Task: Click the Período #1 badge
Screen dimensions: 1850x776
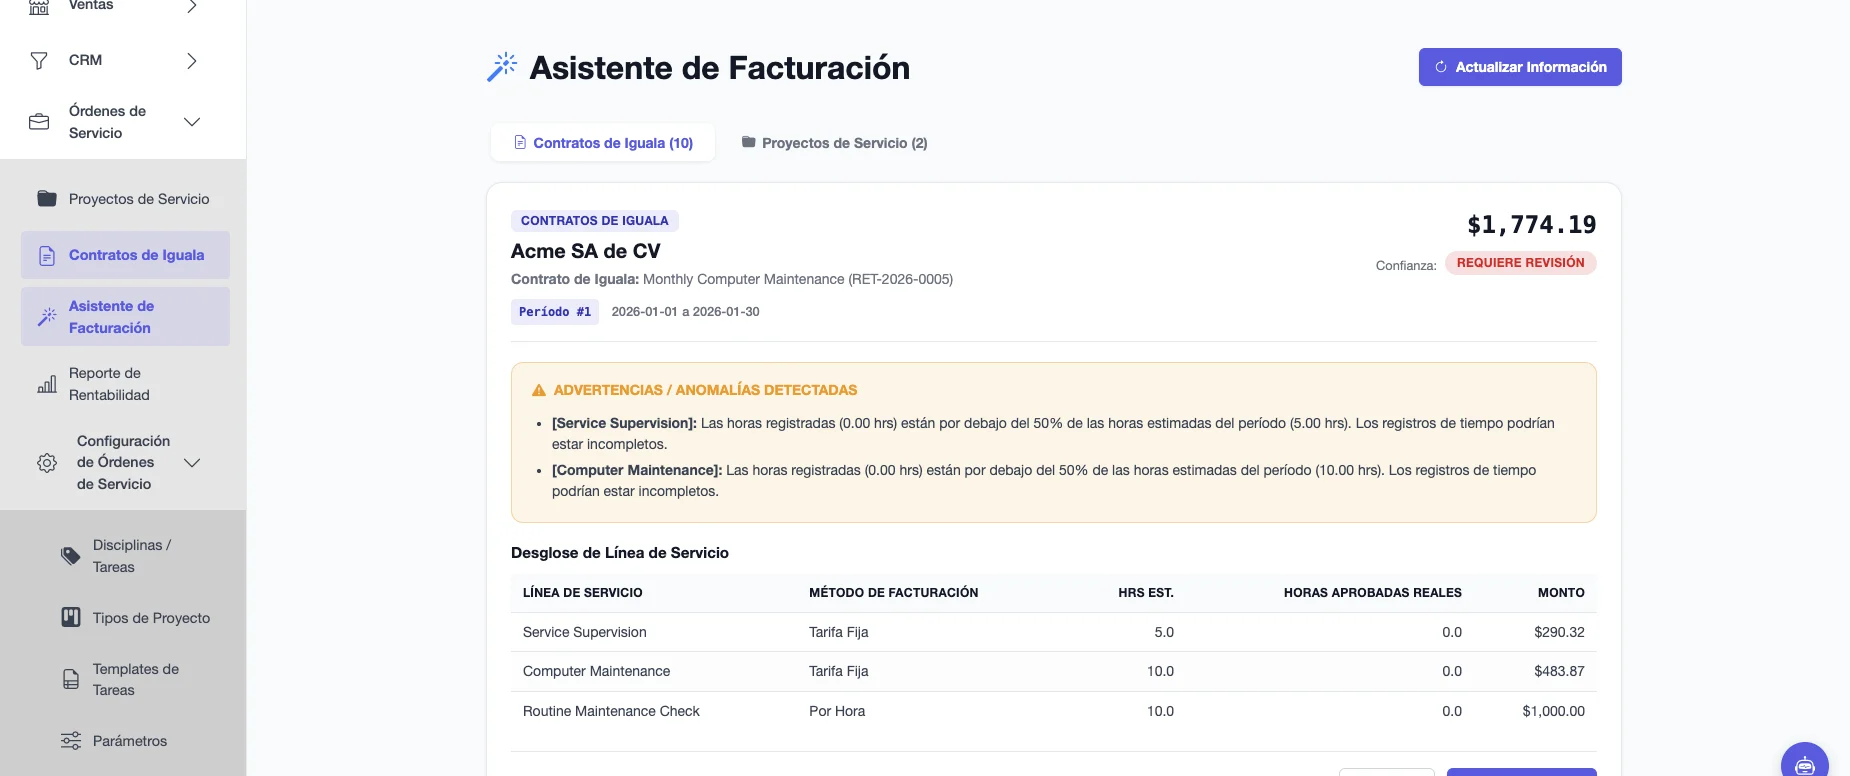Action: (x=555, y=312)
